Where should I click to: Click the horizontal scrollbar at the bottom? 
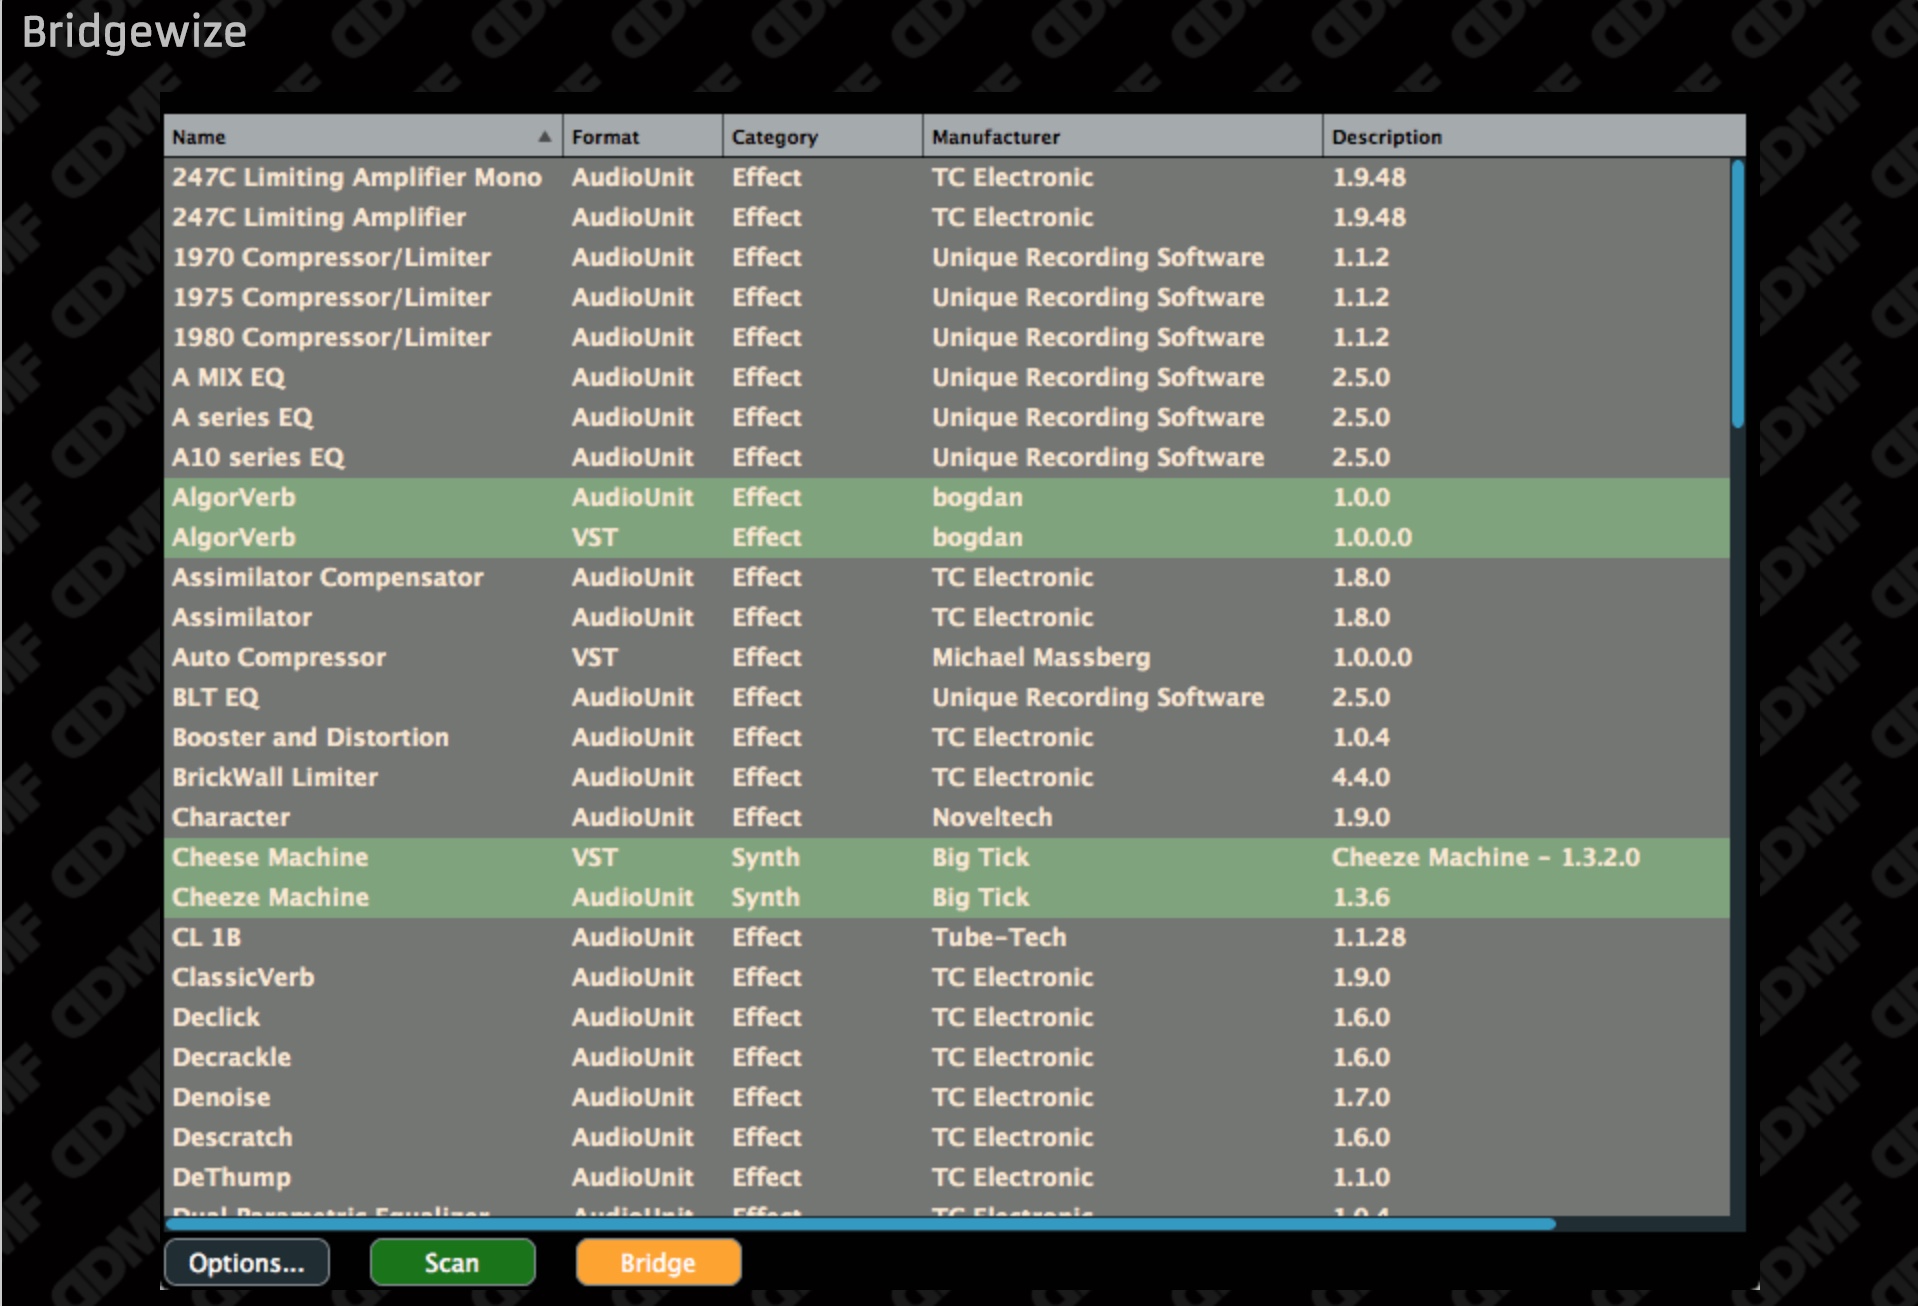861,1224
